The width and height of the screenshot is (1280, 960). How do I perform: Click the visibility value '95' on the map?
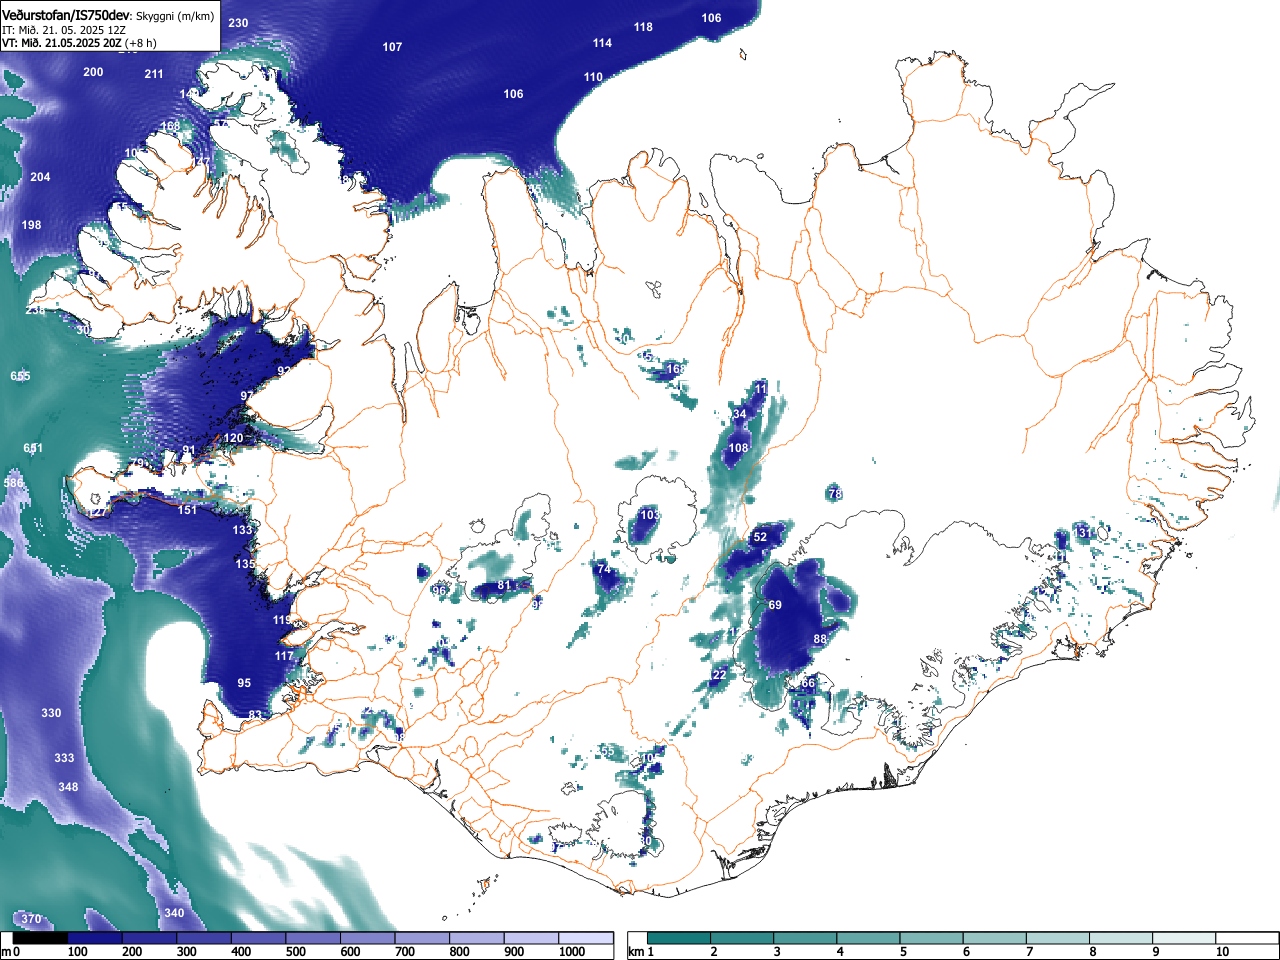pos(245,683)
